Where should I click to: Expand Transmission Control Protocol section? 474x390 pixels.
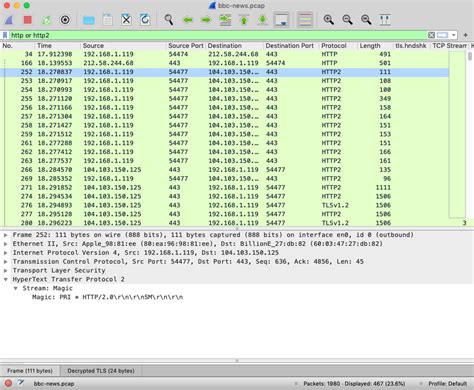click(x=6, y=262)
